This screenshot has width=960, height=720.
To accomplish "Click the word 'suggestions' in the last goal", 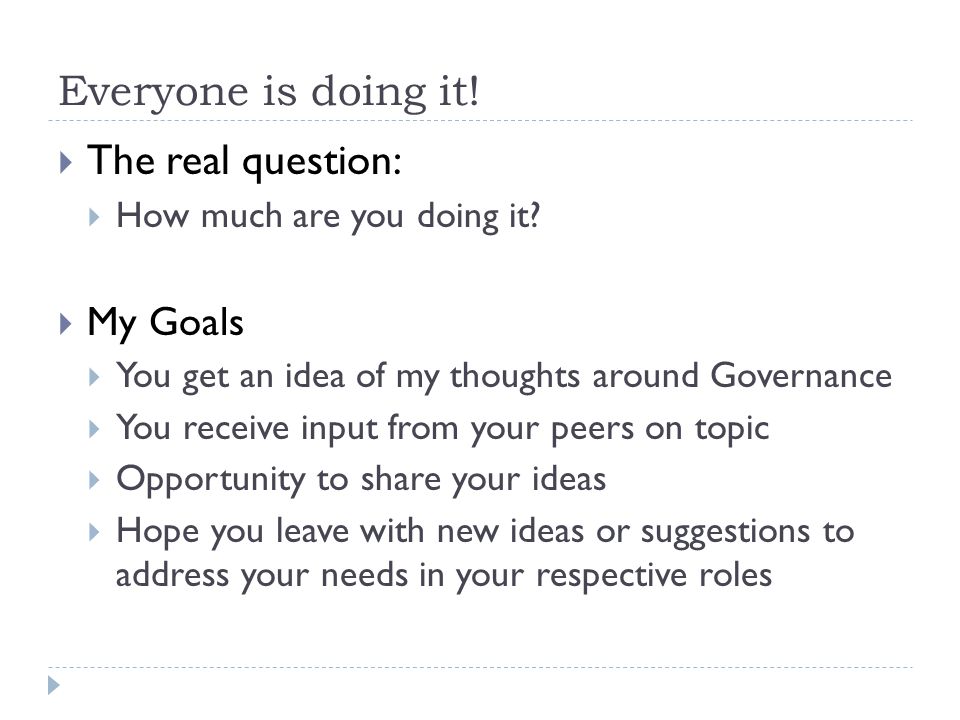I will click(x=725, y=533).
